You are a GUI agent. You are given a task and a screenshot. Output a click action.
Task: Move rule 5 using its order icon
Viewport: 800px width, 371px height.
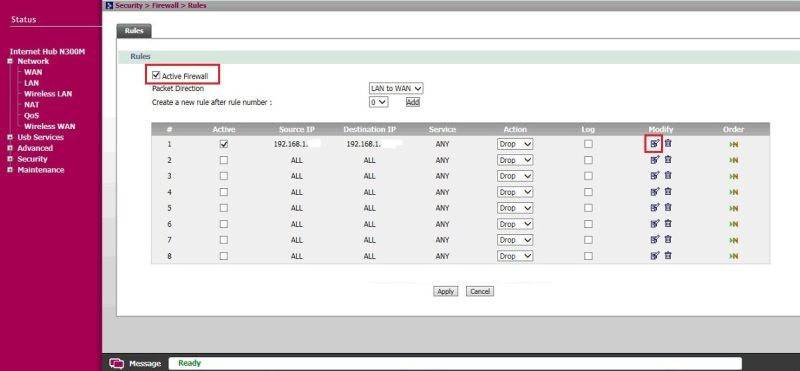click(734, 208)
